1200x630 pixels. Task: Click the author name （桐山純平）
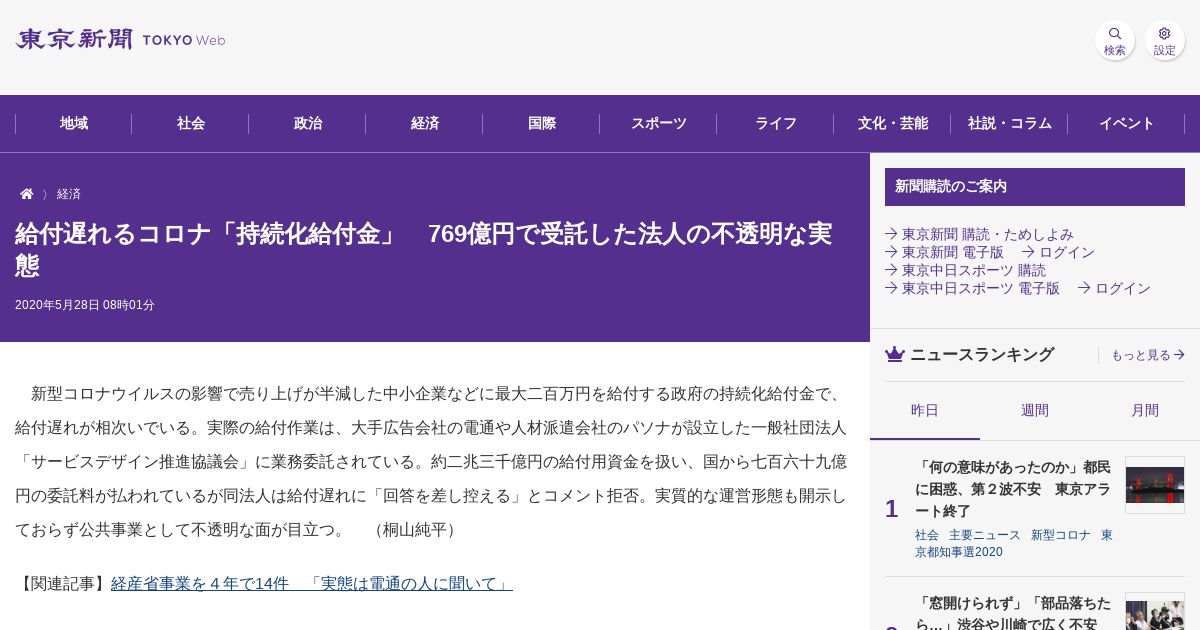[x=415, y=530]
